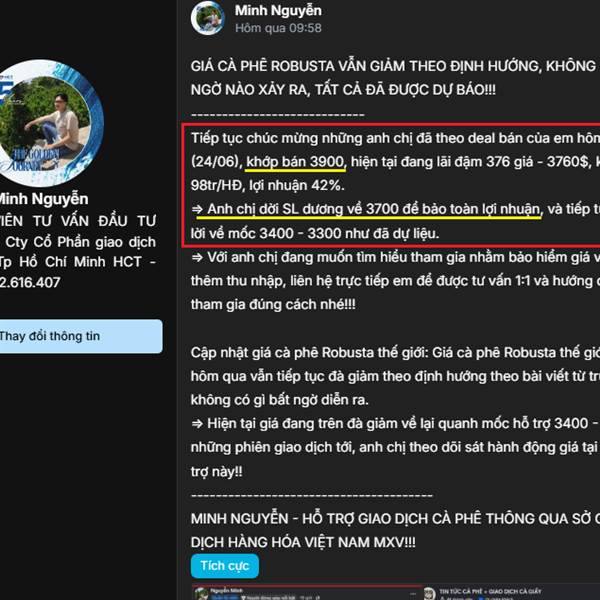
Task: Click paragraph starting Cập nhật giá cà phê Robusta
Action: (x=395, y=376)
